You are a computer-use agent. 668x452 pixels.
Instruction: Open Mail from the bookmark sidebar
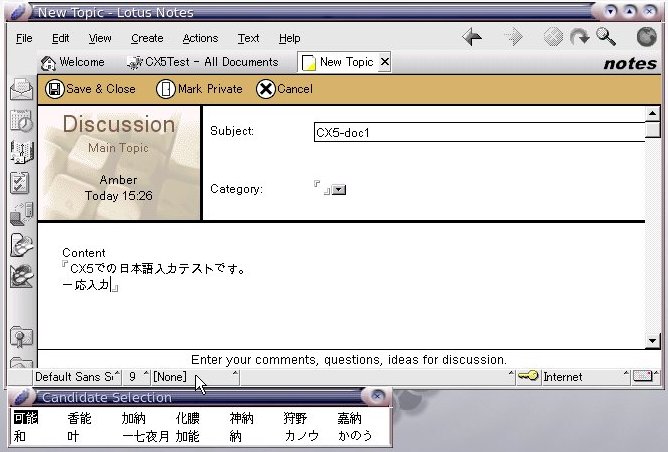coord(21,89)
